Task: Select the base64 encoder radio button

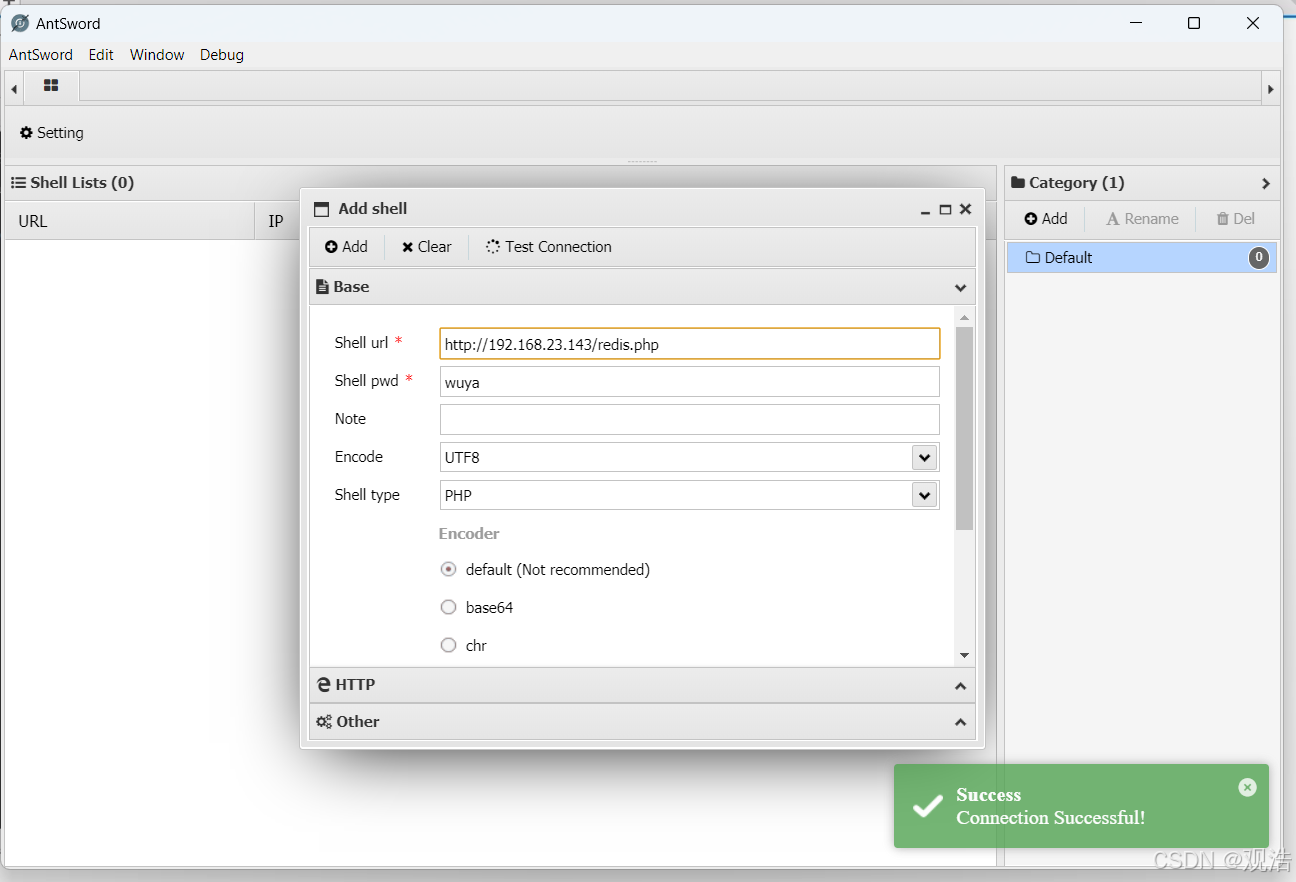Action: click(448, 607)
